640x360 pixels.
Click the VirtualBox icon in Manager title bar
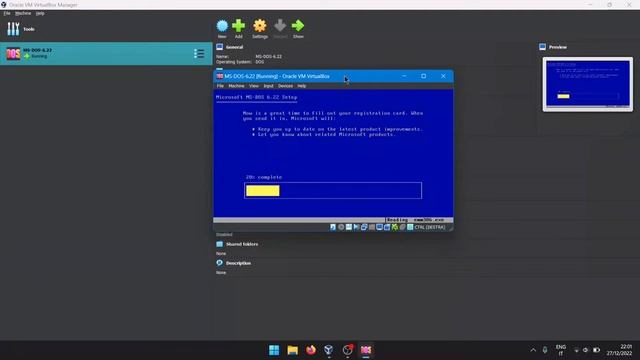pyautogui.click(x=4, y=5)
